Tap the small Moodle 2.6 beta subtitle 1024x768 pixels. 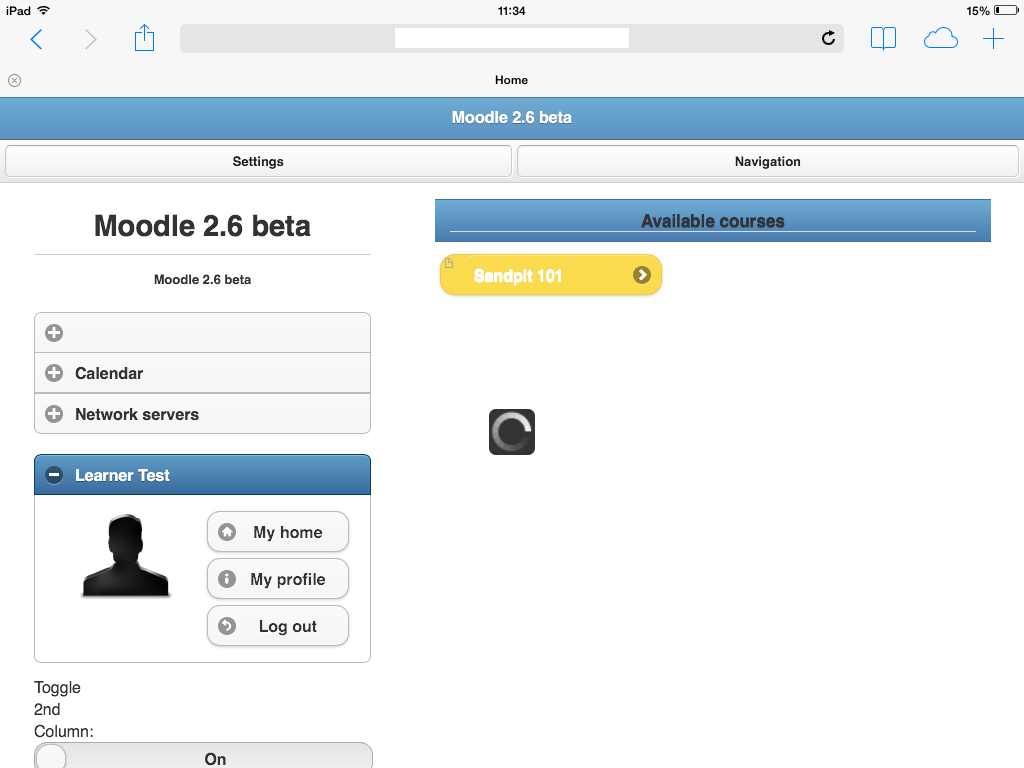[202, 280]
